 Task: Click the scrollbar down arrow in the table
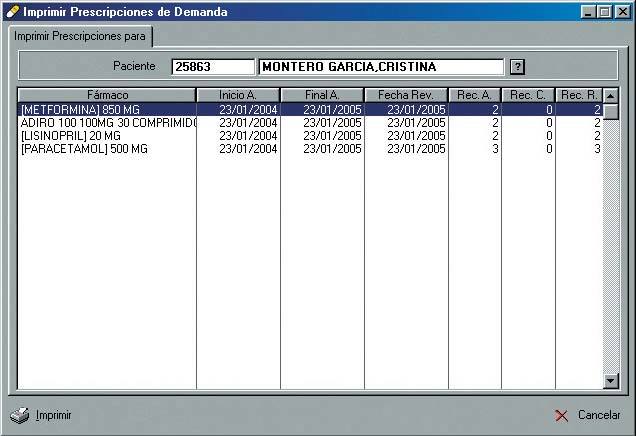[x=611, y=381]
